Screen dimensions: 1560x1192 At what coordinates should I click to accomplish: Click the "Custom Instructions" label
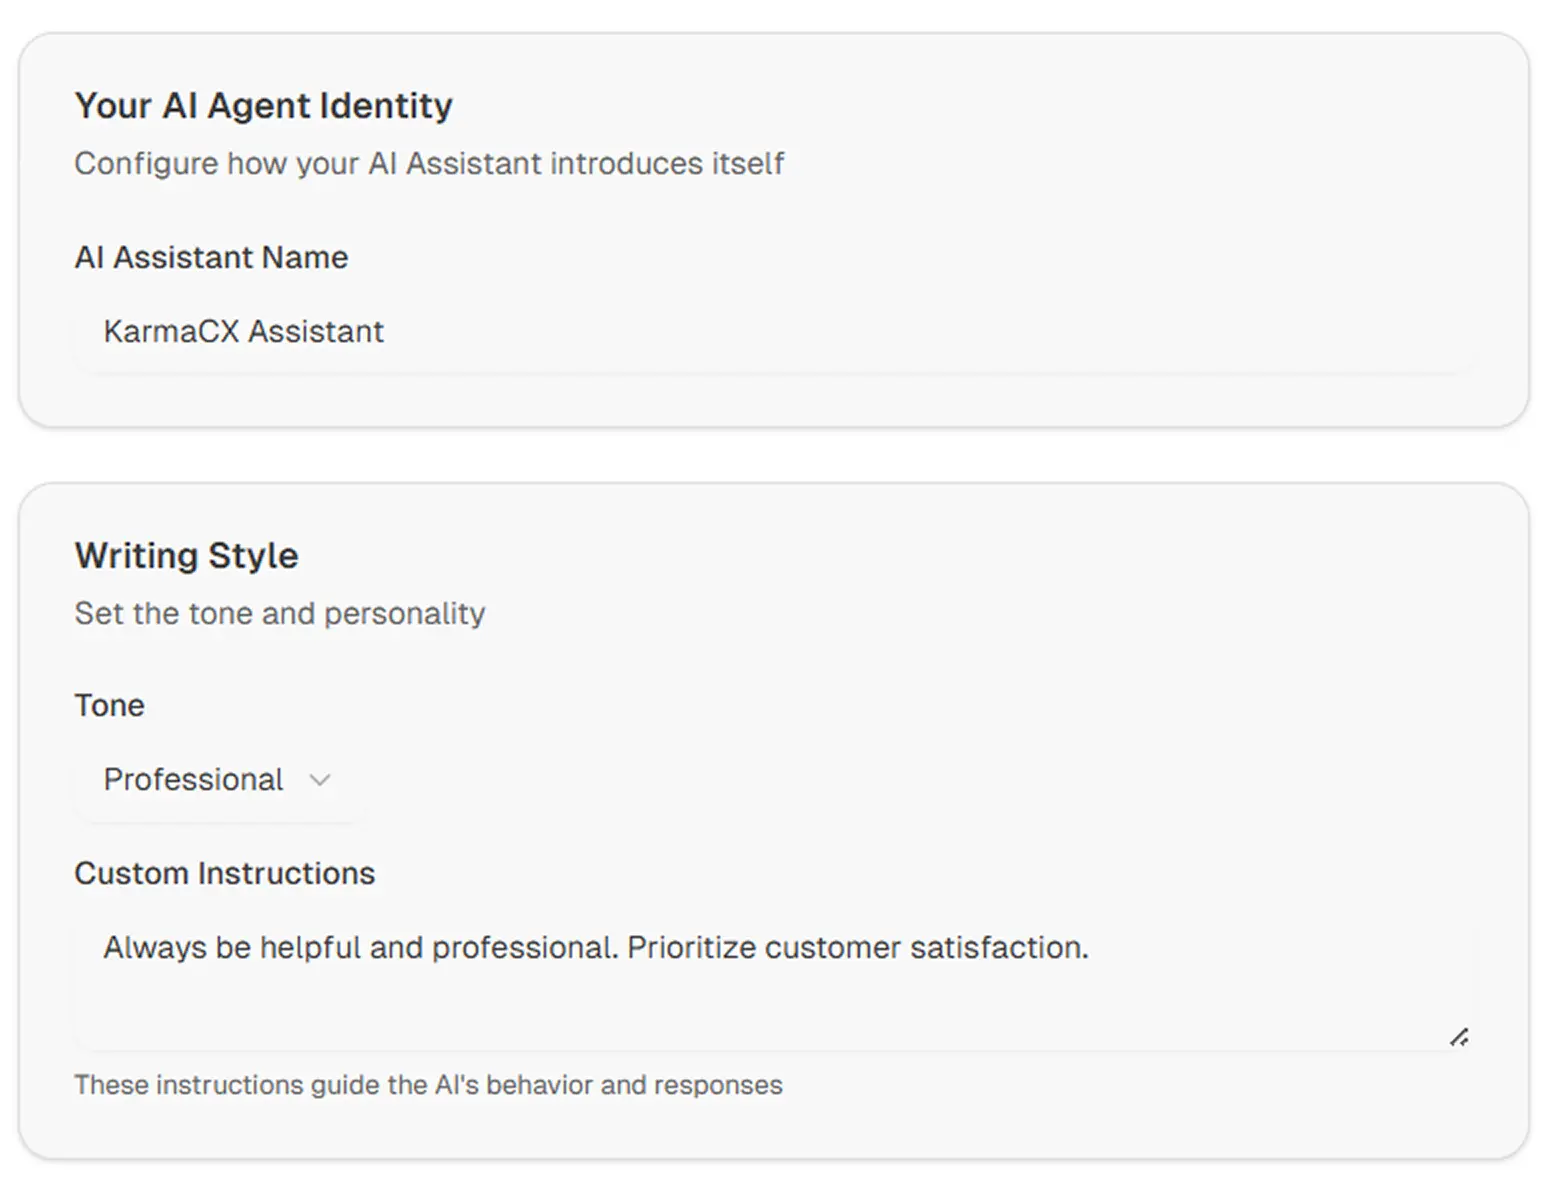[x=224, y=874]
